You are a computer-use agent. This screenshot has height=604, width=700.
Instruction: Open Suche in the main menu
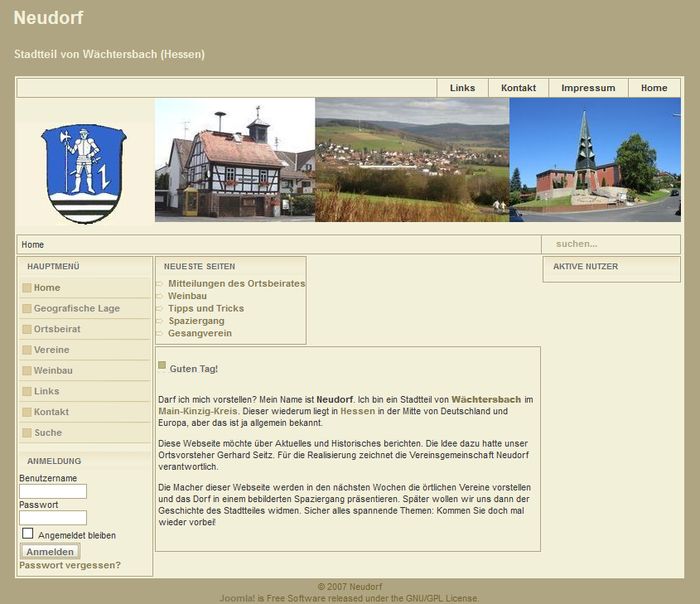[x=85, y=433]
